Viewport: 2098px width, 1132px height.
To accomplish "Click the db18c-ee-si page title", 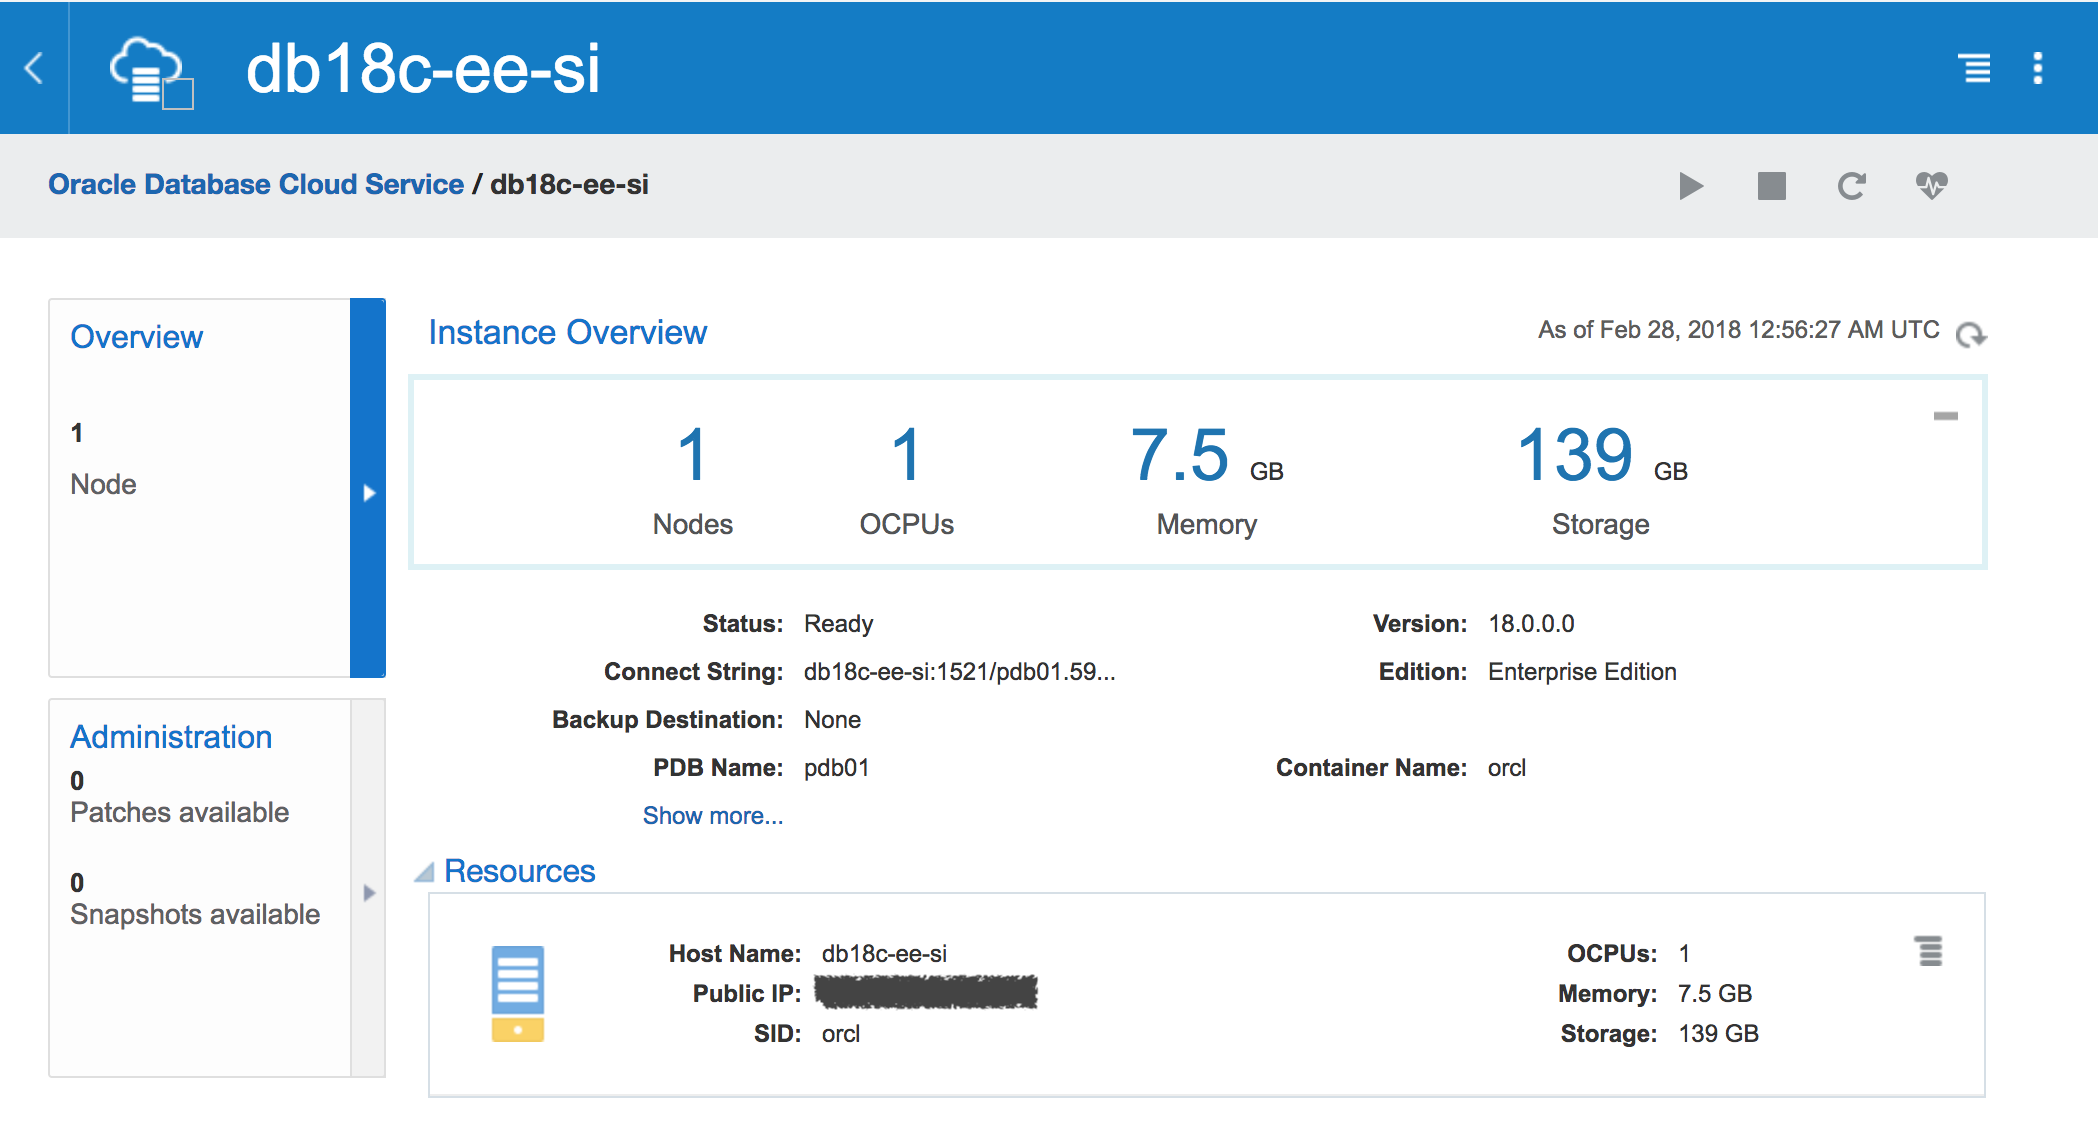I will click(x=423, y=69).
